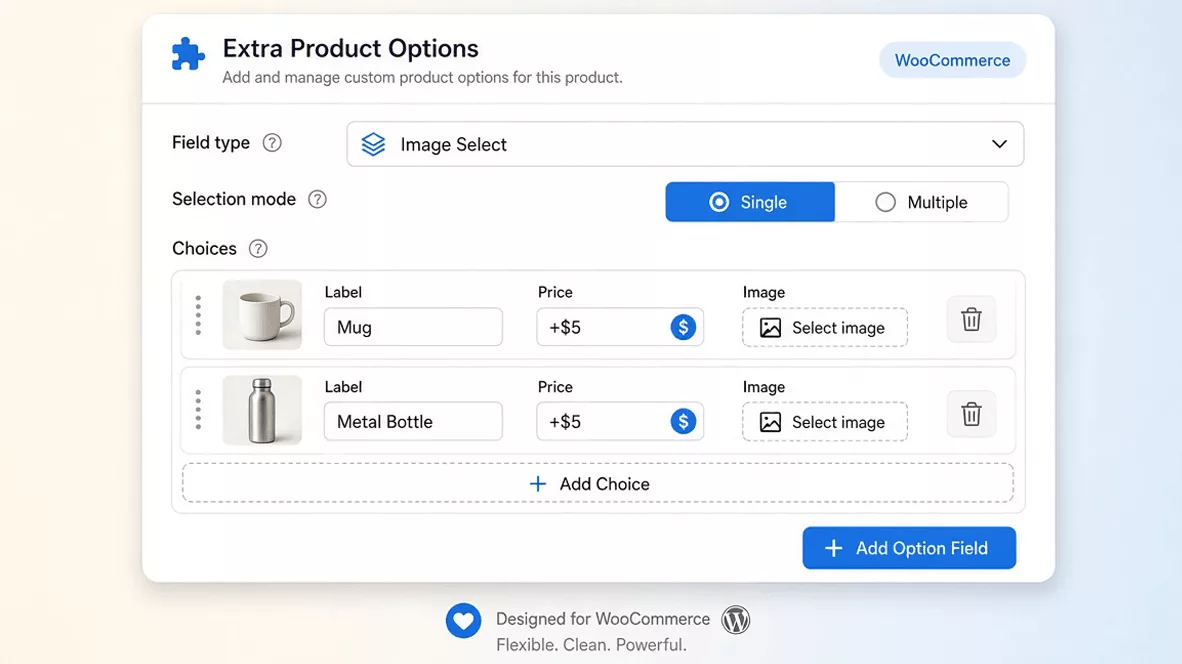Open Choices help question mark
Screen dimensions: 1182x664
[258, 249]
